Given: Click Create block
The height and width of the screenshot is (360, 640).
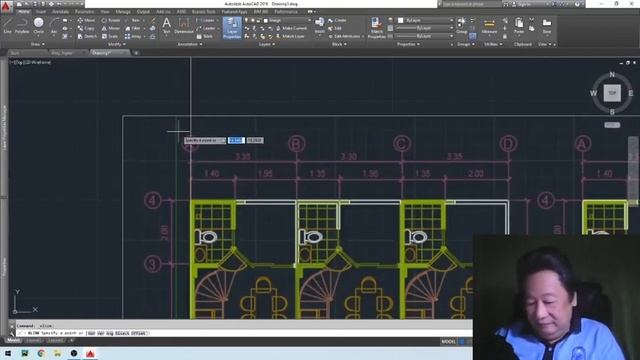Looking at the screenshot, I should coord(337,20).
